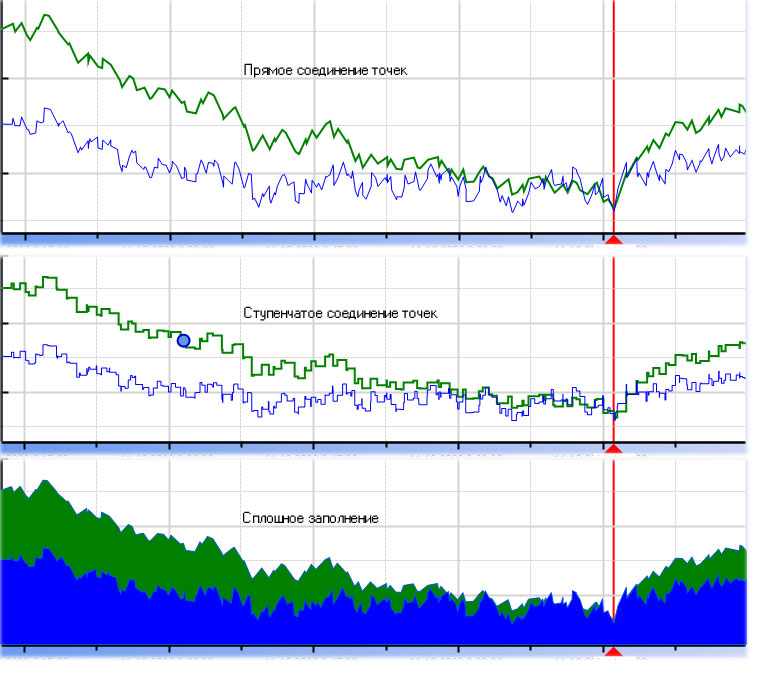Click the blue time axis bar under stepped chart

tap(373, 449)
